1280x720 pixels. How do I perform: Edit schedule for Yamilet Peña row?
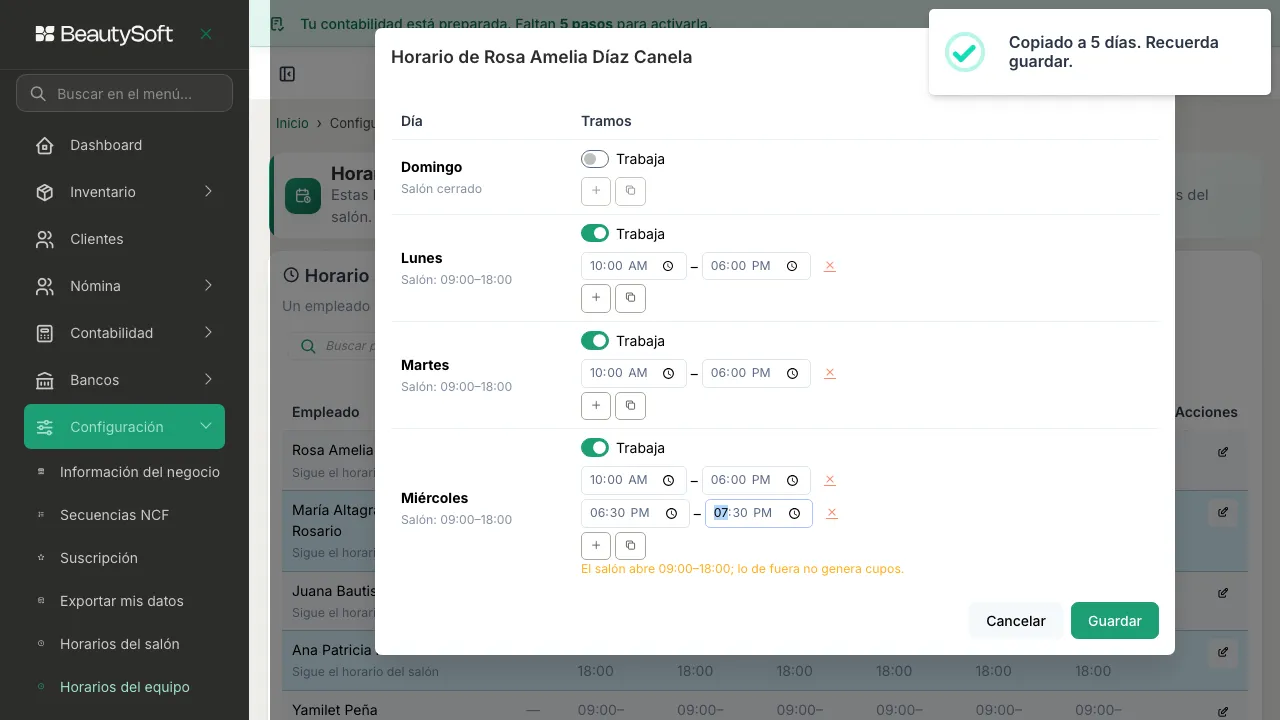pyautogui.click(x=1223, y=712)
